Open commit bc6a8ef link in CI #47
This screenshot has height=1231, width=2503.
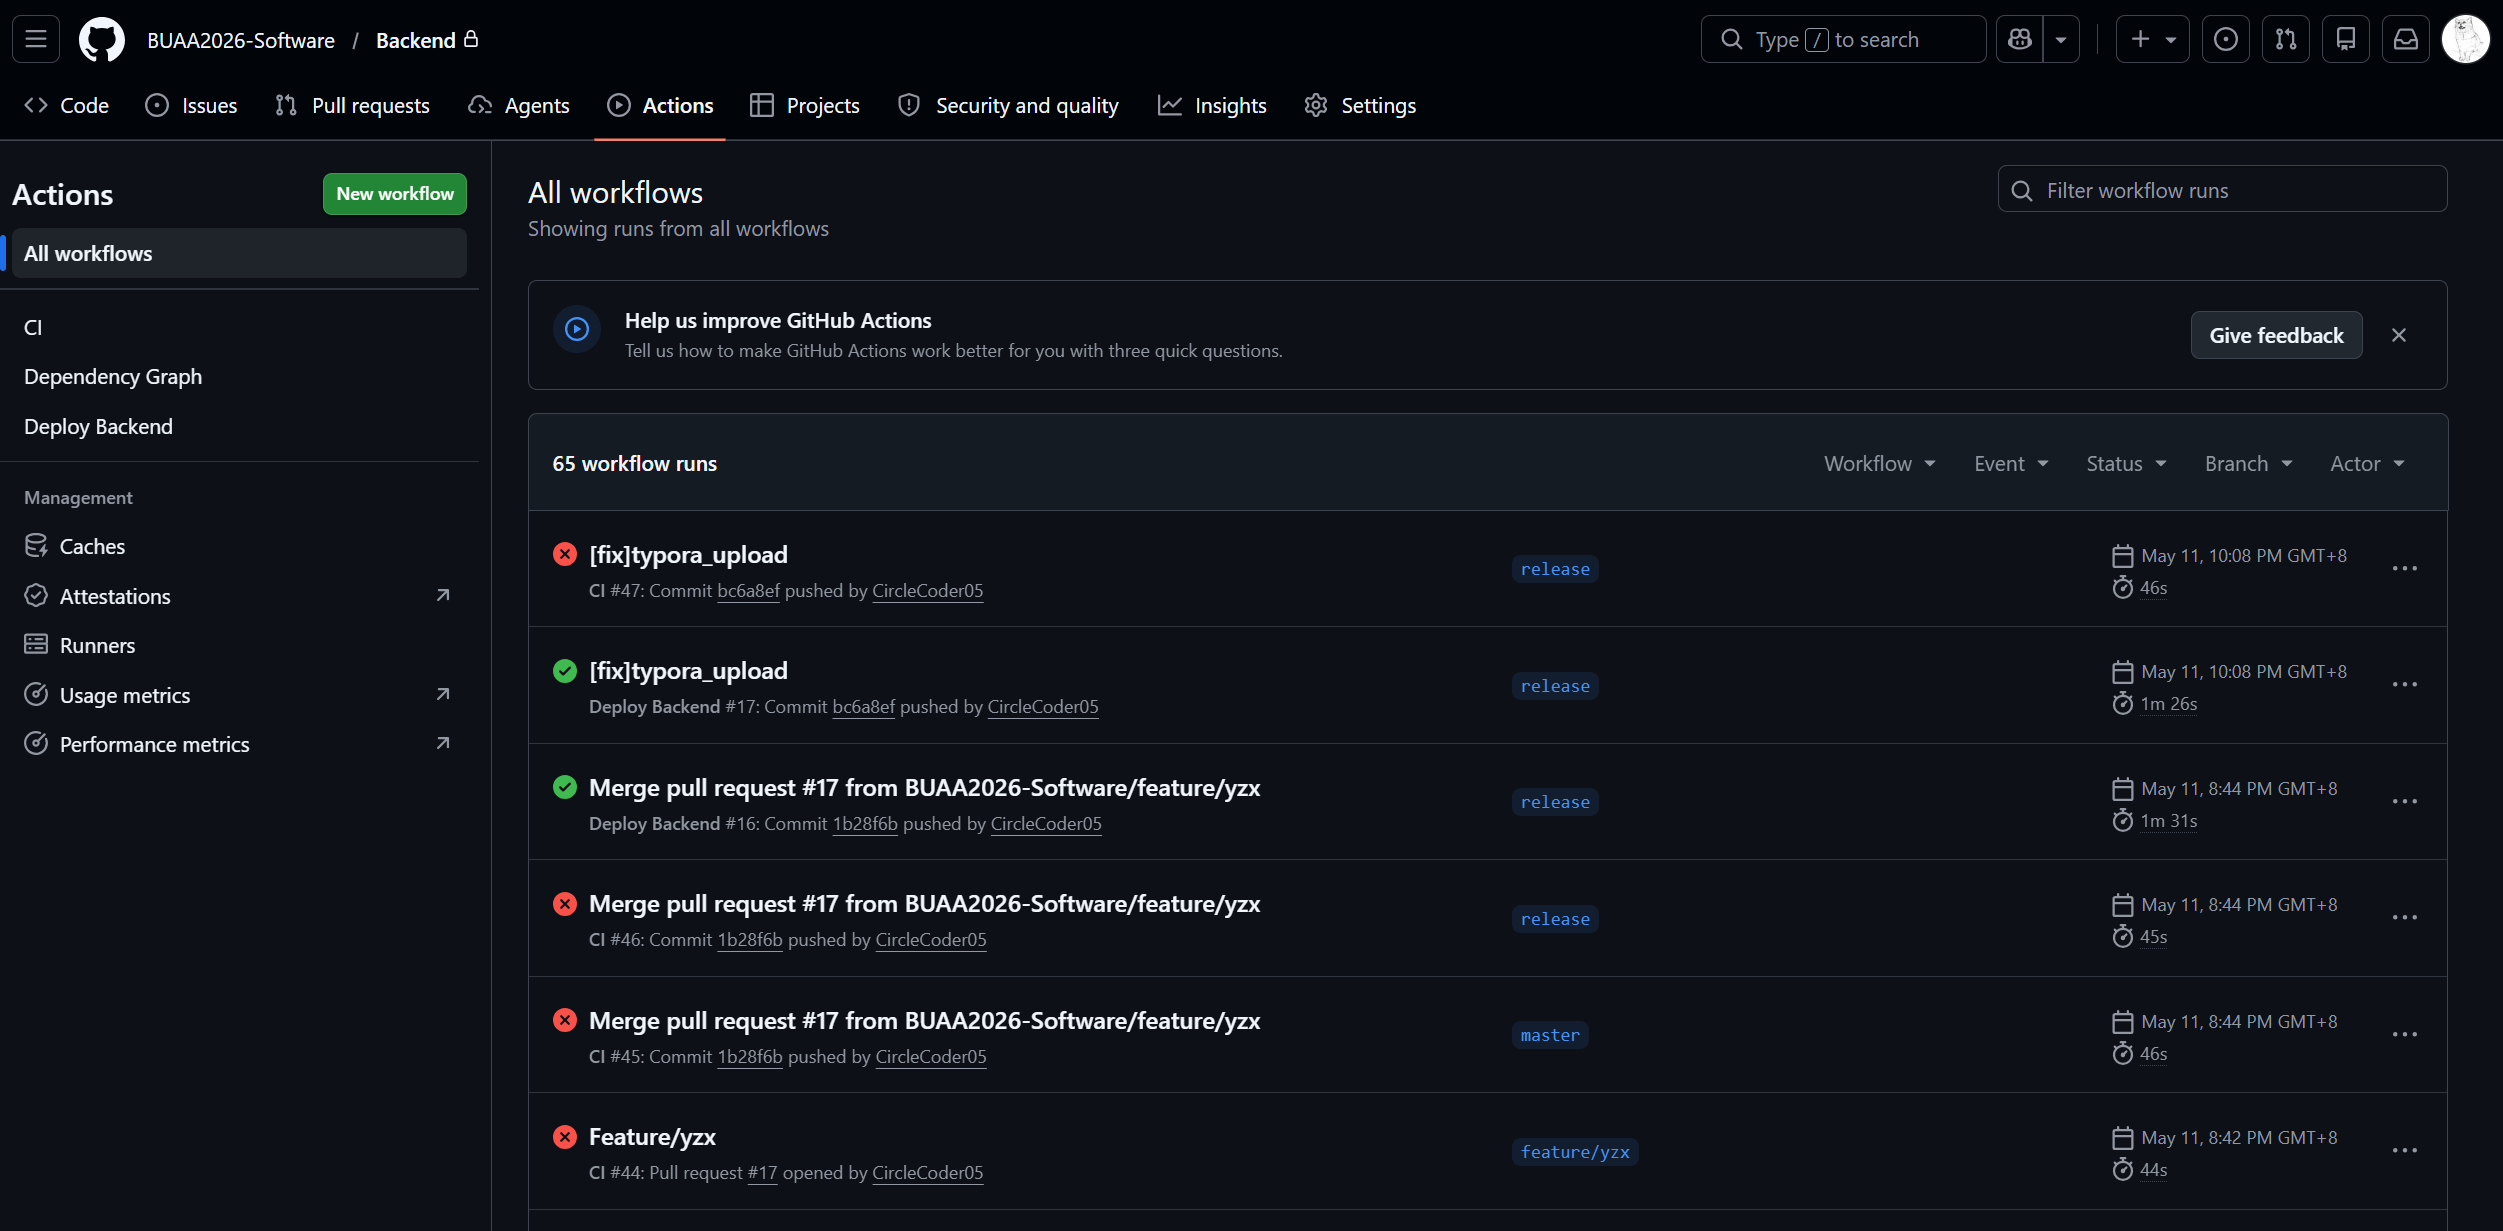coord(748,591)
